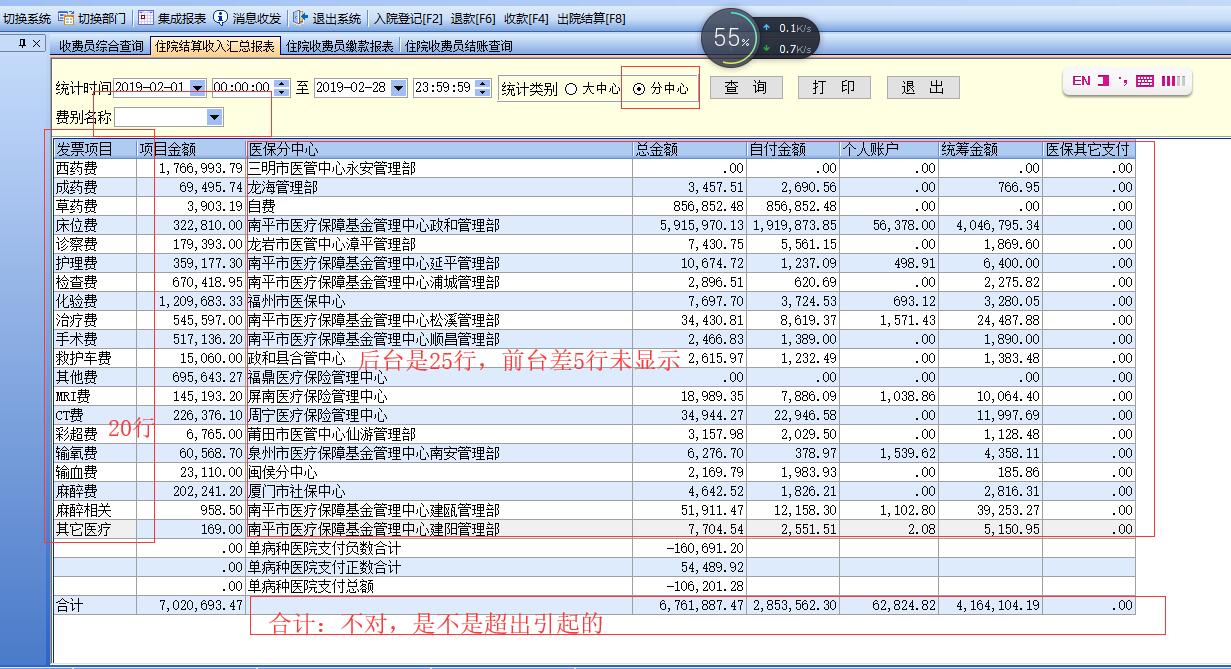Increment the start time 00:00:00 spinner
The width and height of the screenshot is (1231, 669).
pyautogui.click(x=282, y=84)
